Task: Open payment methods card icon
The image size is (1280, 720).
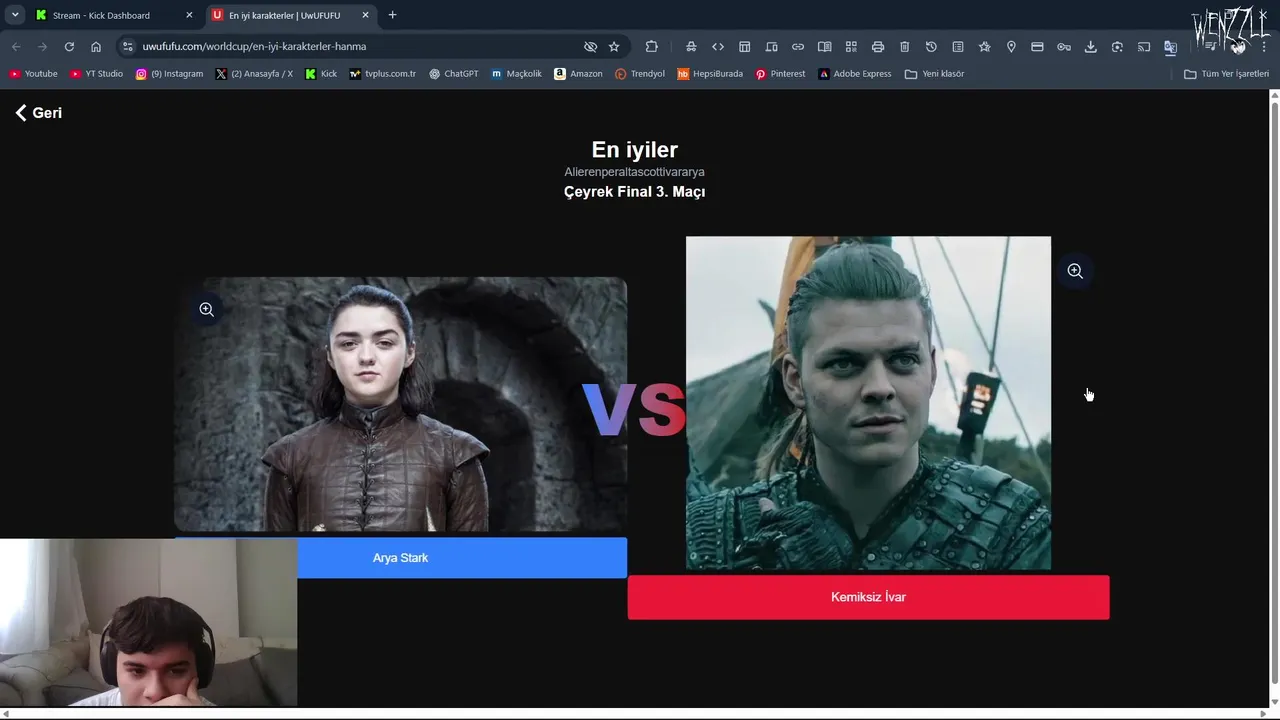Action: click(x=1038, y=46)
